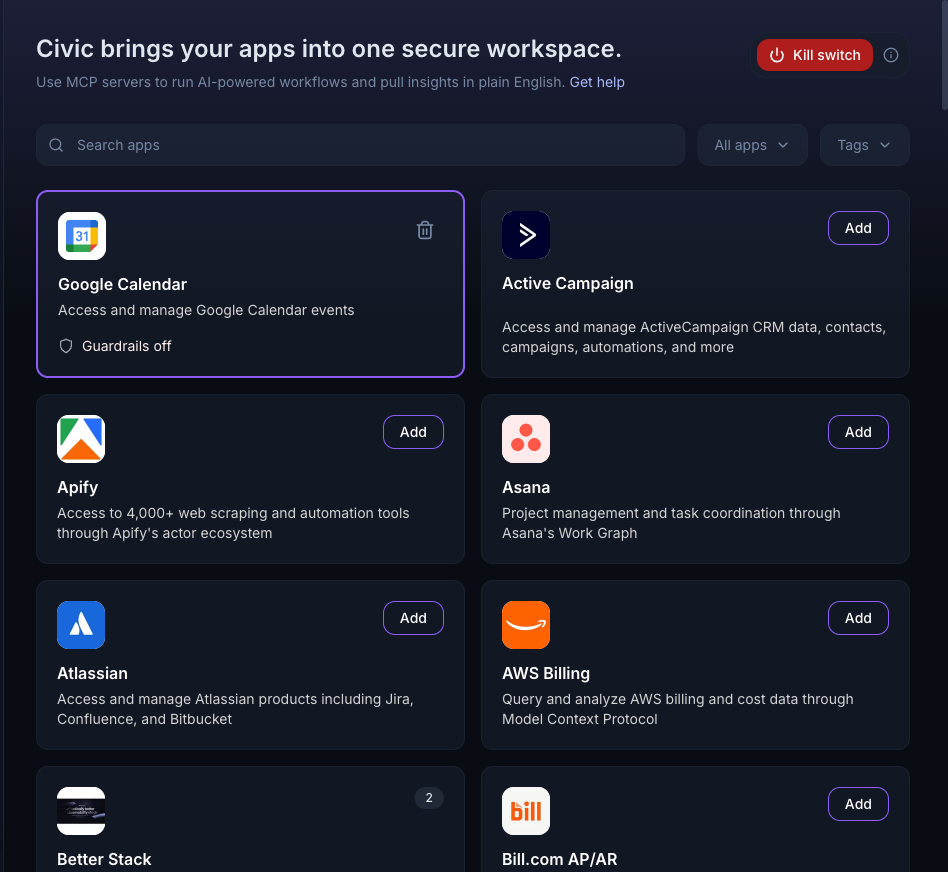The image size is (948, 872).
Task: Click the Asana three-dot logo
Action: [x=526, y=438]
